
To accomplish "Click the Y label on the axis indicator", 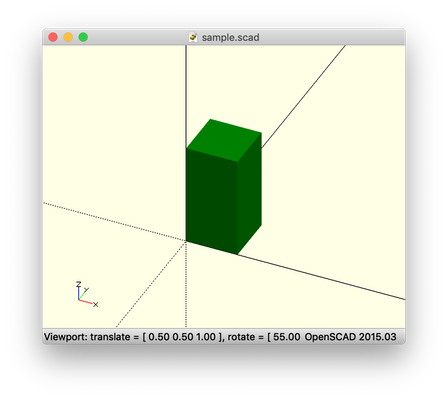I will click(87, 290).
